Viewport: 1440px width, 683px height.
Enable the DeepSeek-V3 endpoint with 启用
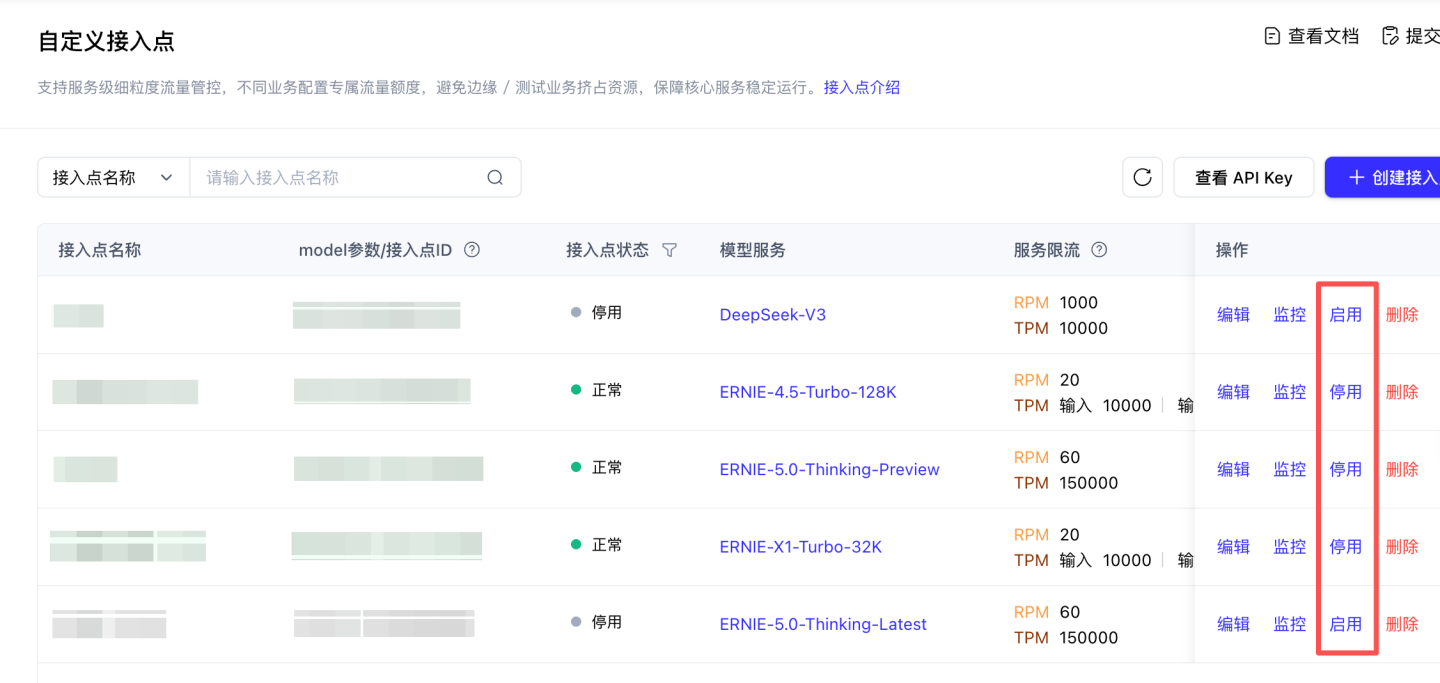click(x=1345, y=315)
